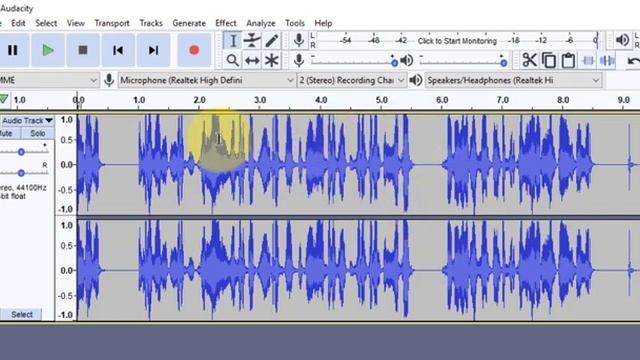The image size is (640, 360).
Task: Open the Analyze menu
Action: [x=261, y=23]
